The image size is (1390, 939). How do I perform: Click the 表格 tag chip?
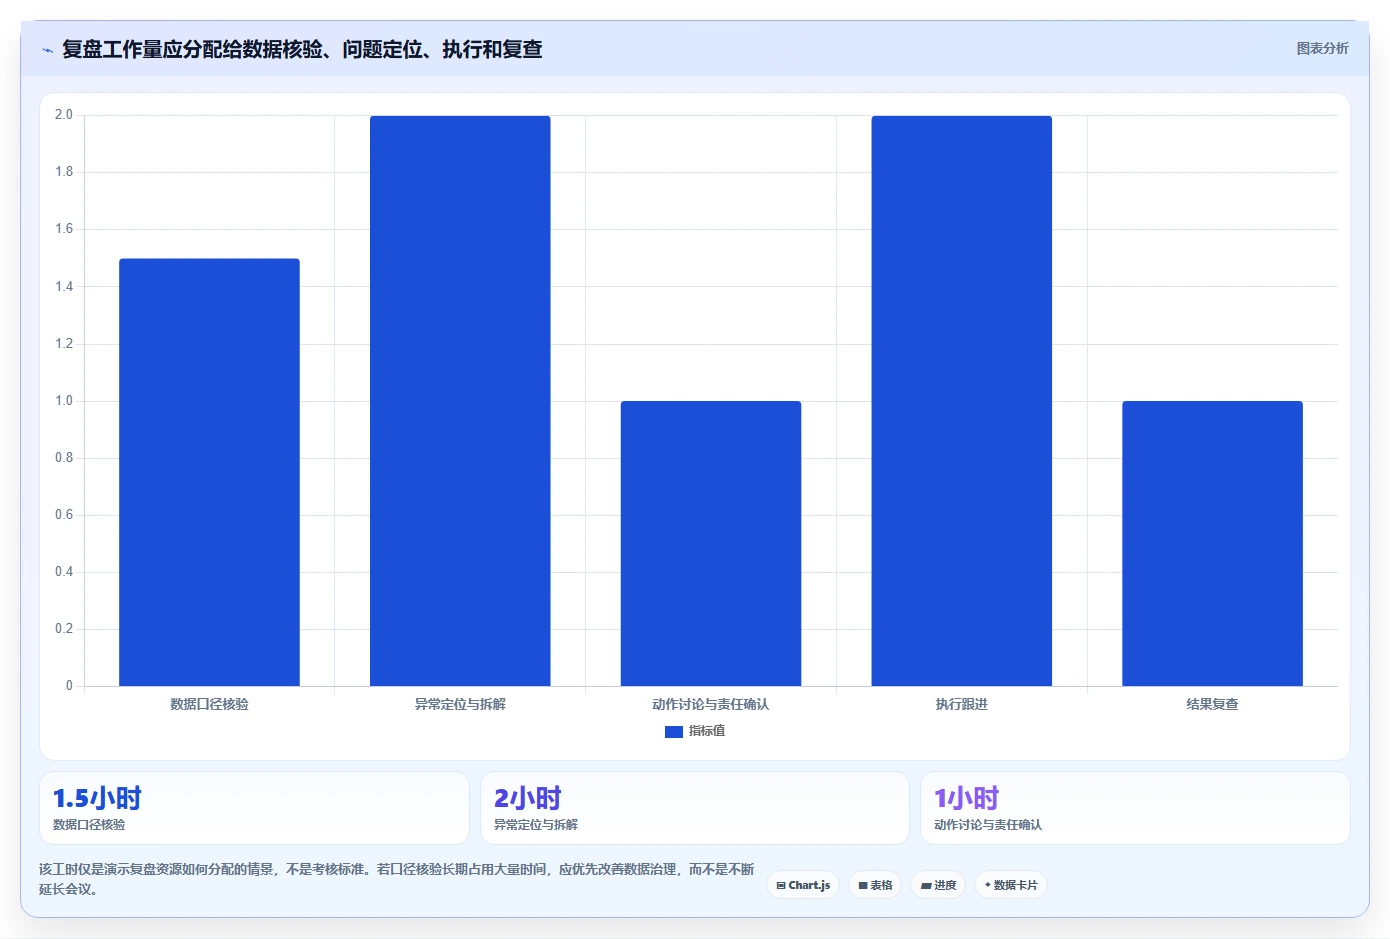click(x=875, y=885)
